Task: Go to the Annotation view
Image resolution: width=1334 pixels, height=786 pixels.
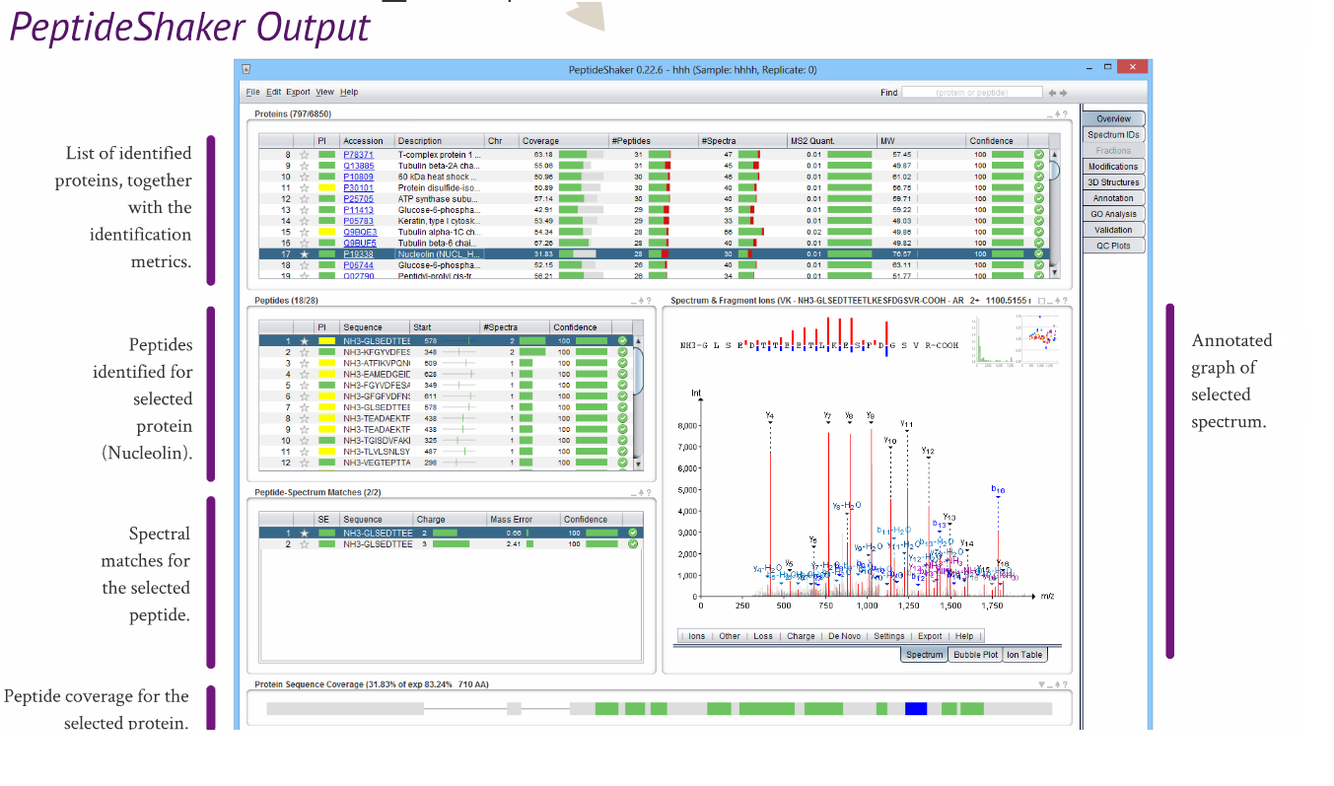Action: click(1113, 198)
